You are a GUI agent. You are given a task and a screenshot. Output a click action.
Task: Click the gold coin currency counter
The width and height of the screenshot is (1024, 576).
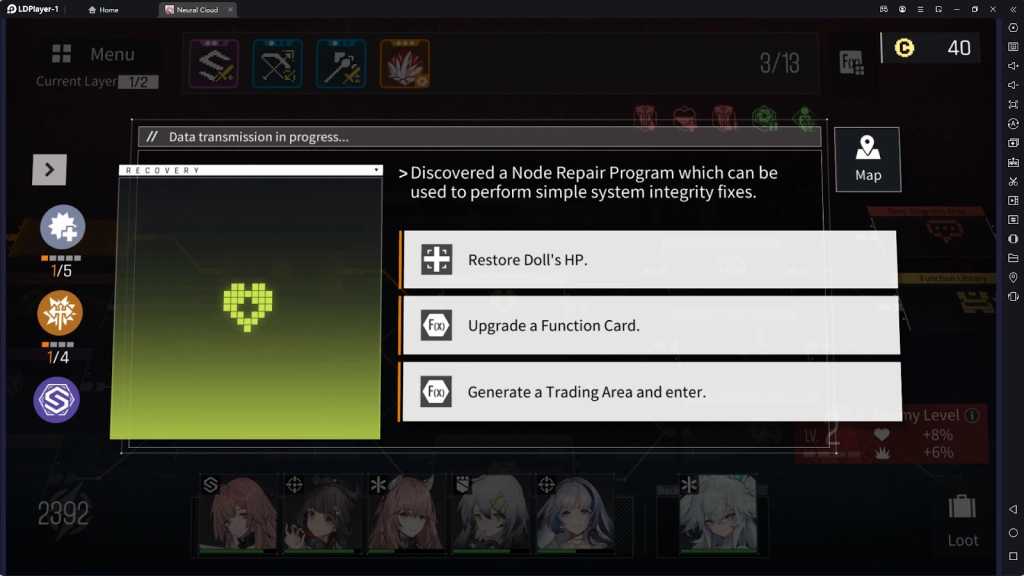(932, 48)
